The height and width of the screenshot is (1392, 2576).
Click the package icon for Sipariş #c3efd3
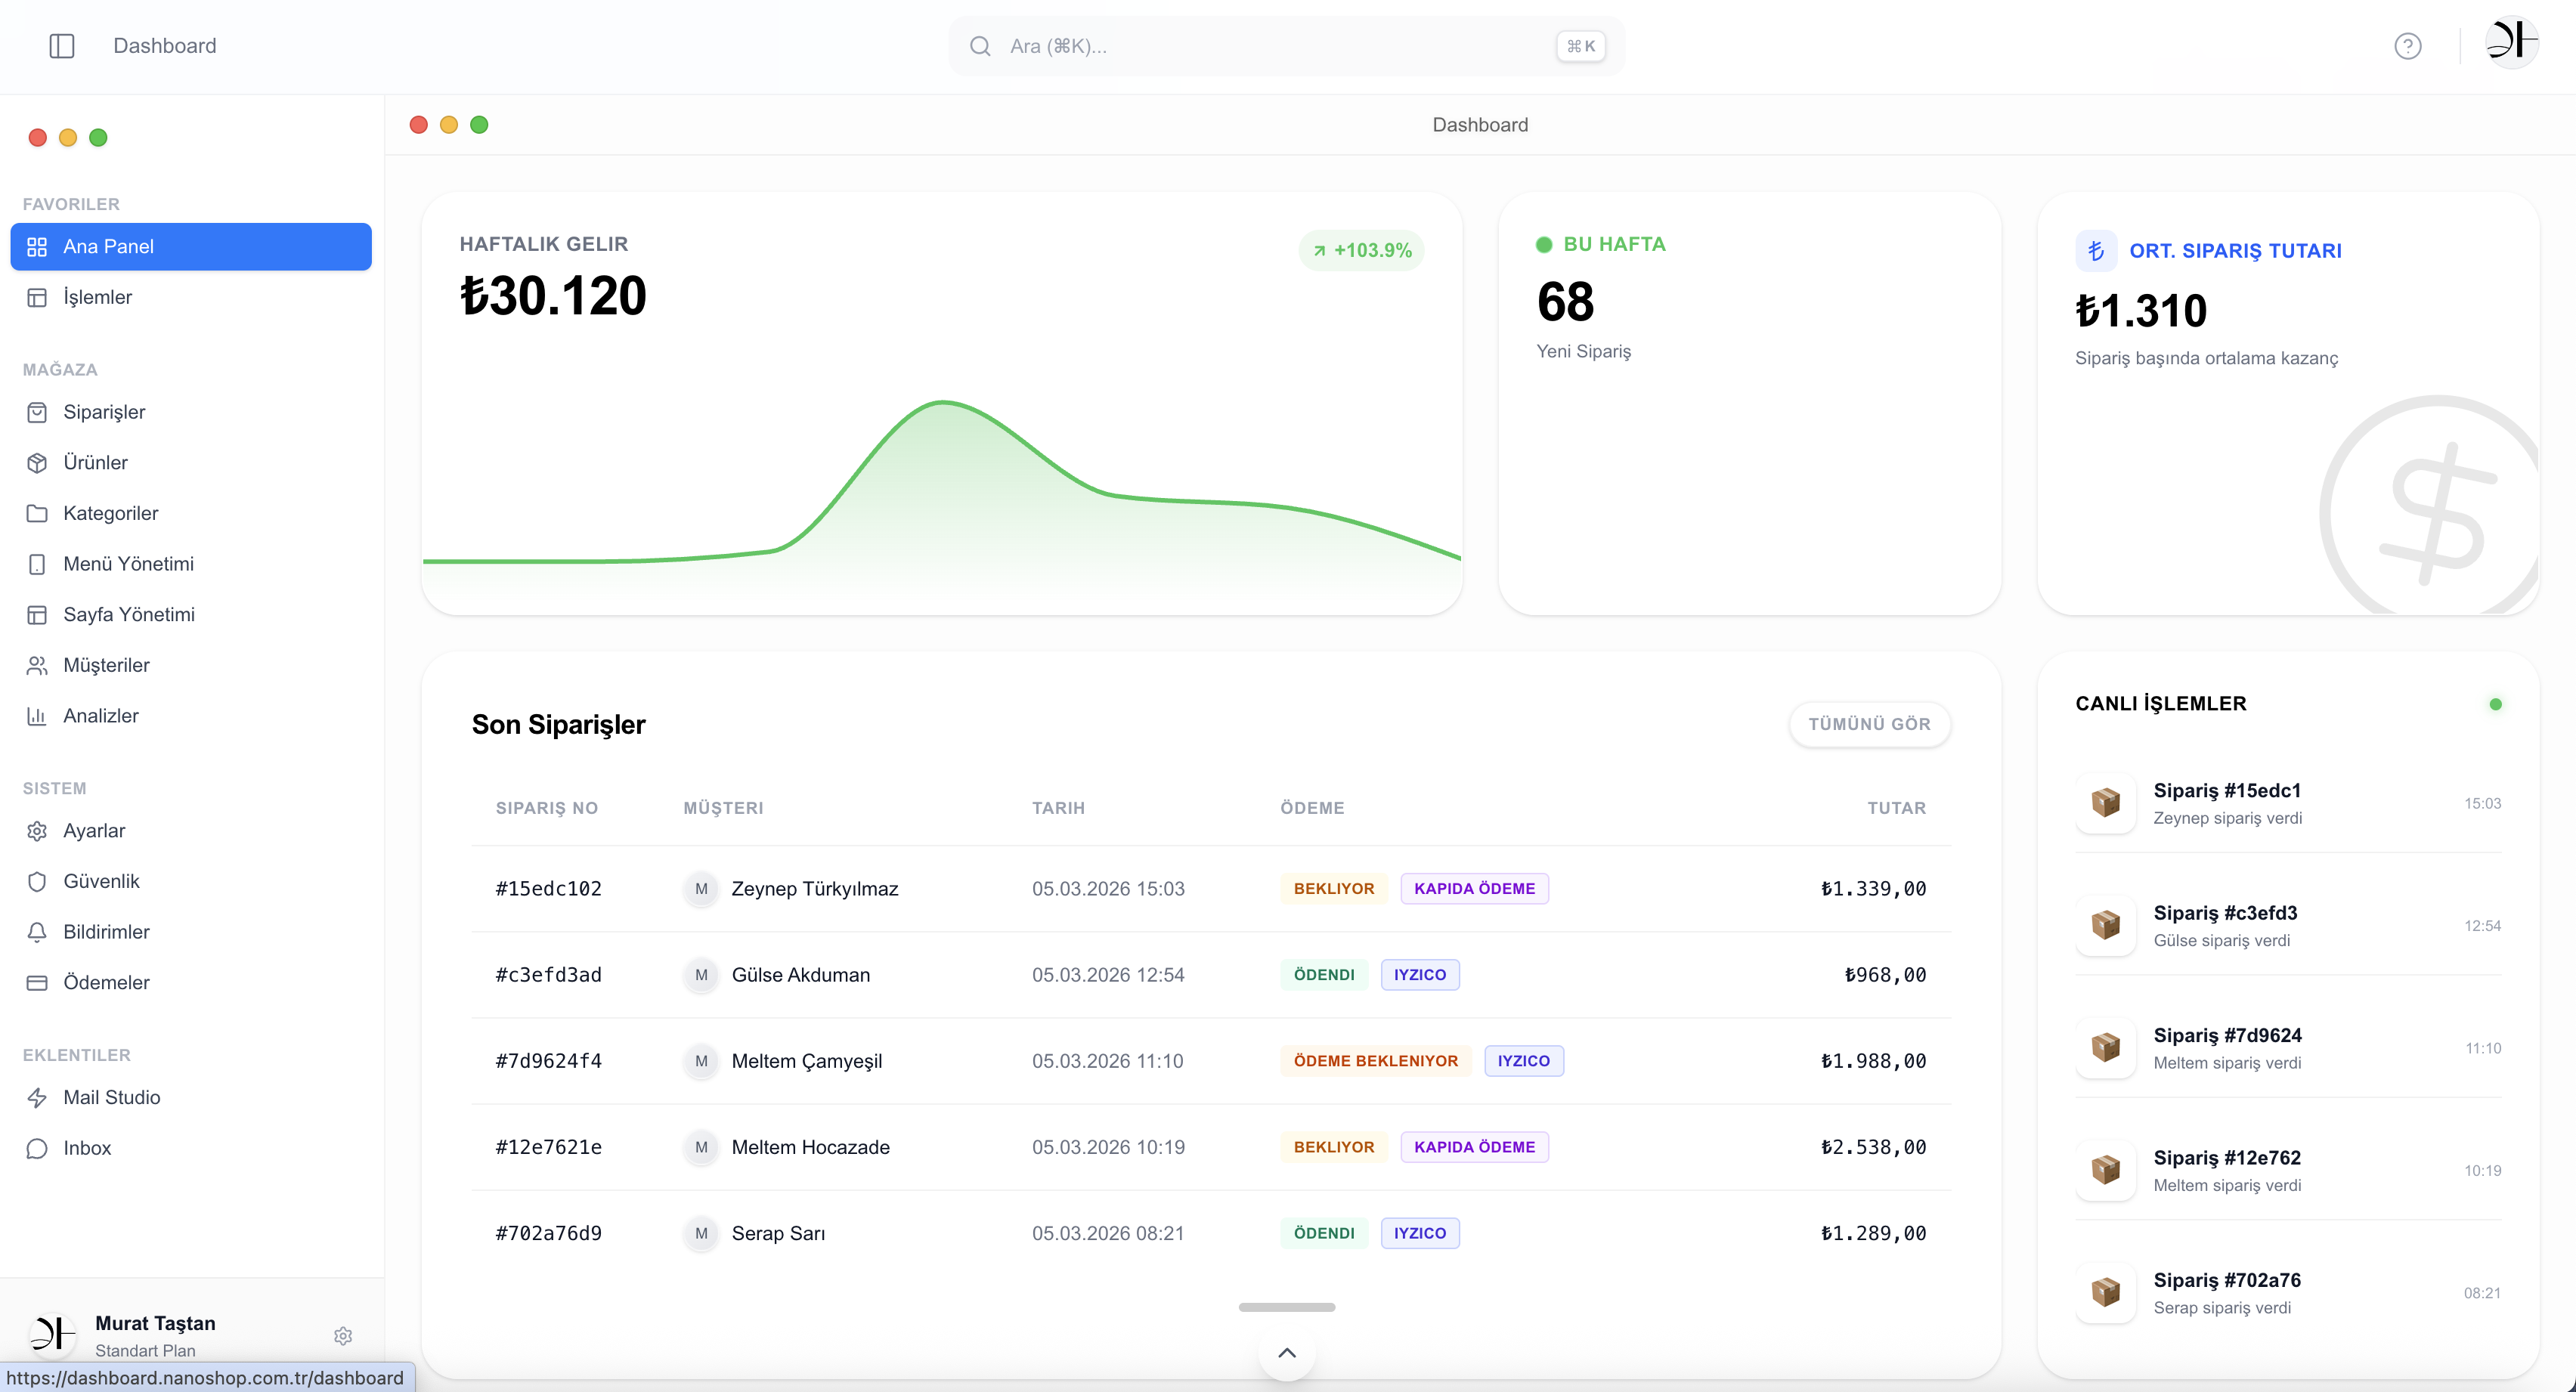pos(2106,925)
